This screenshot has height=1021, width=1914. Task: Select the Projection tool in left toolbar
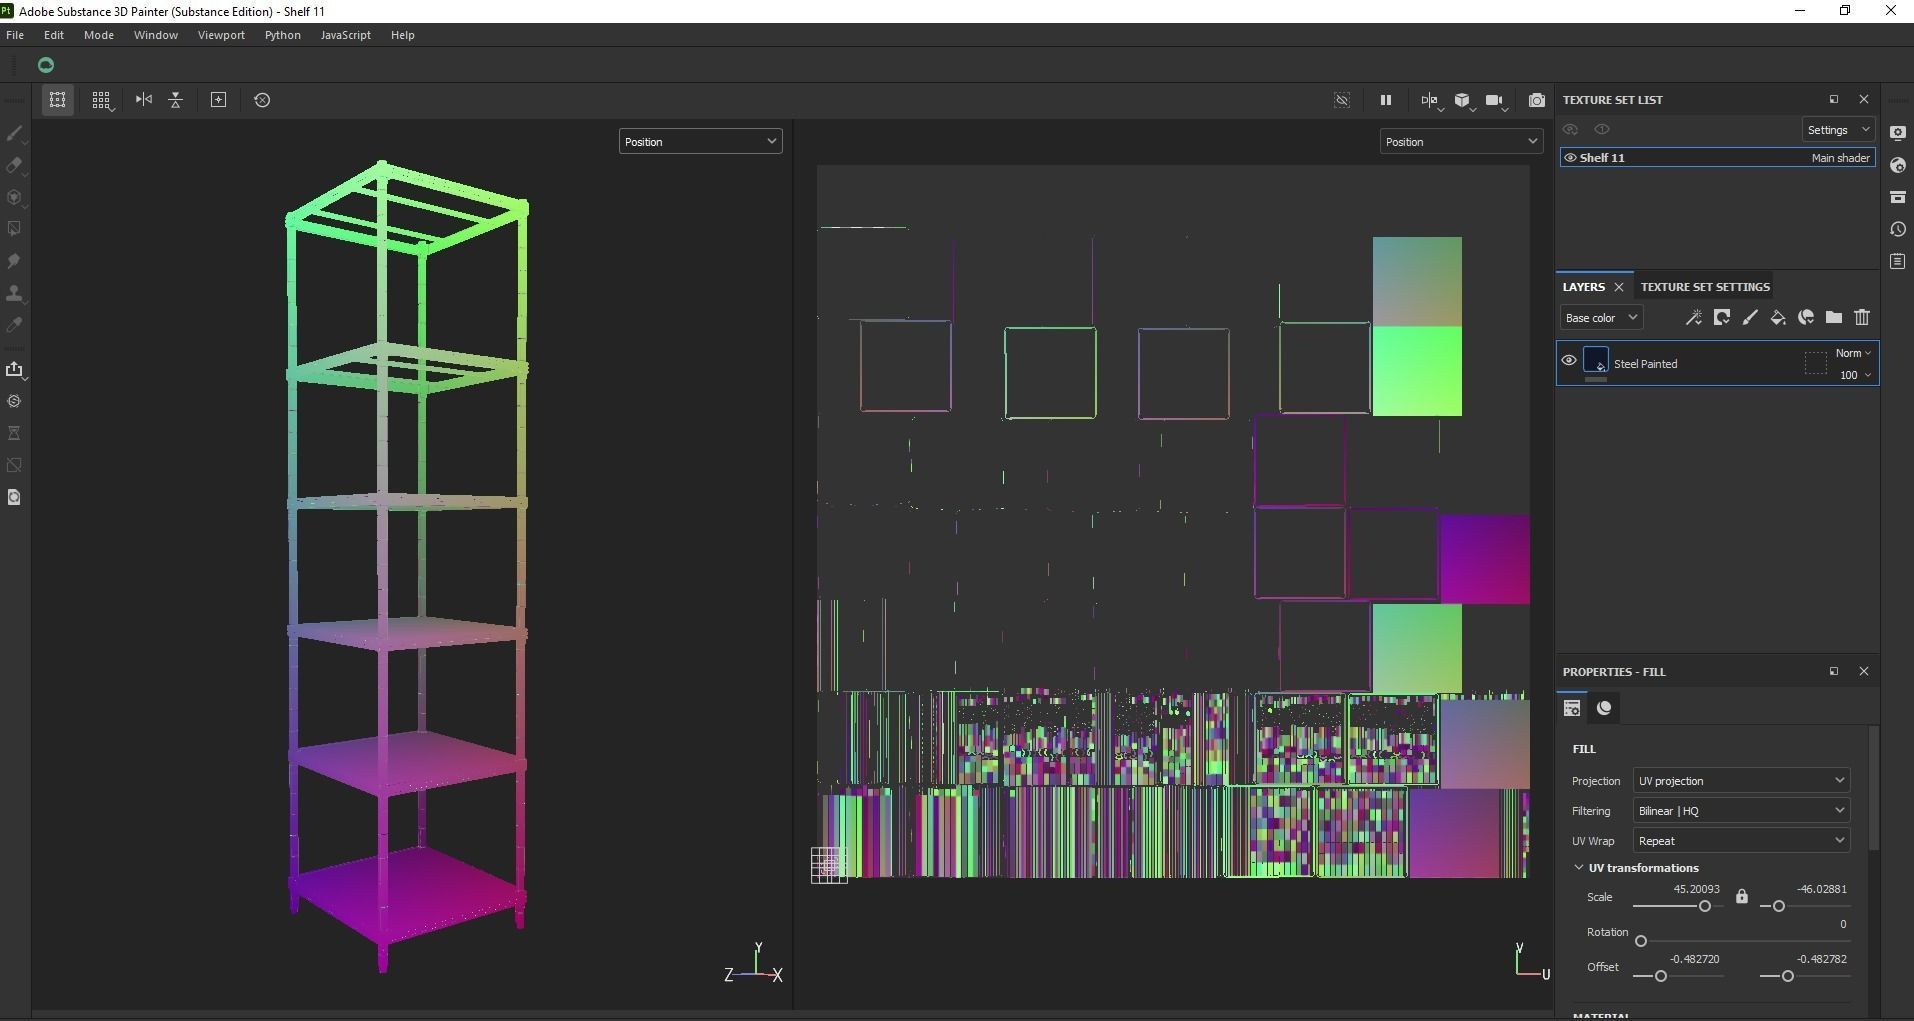point(15,197)
